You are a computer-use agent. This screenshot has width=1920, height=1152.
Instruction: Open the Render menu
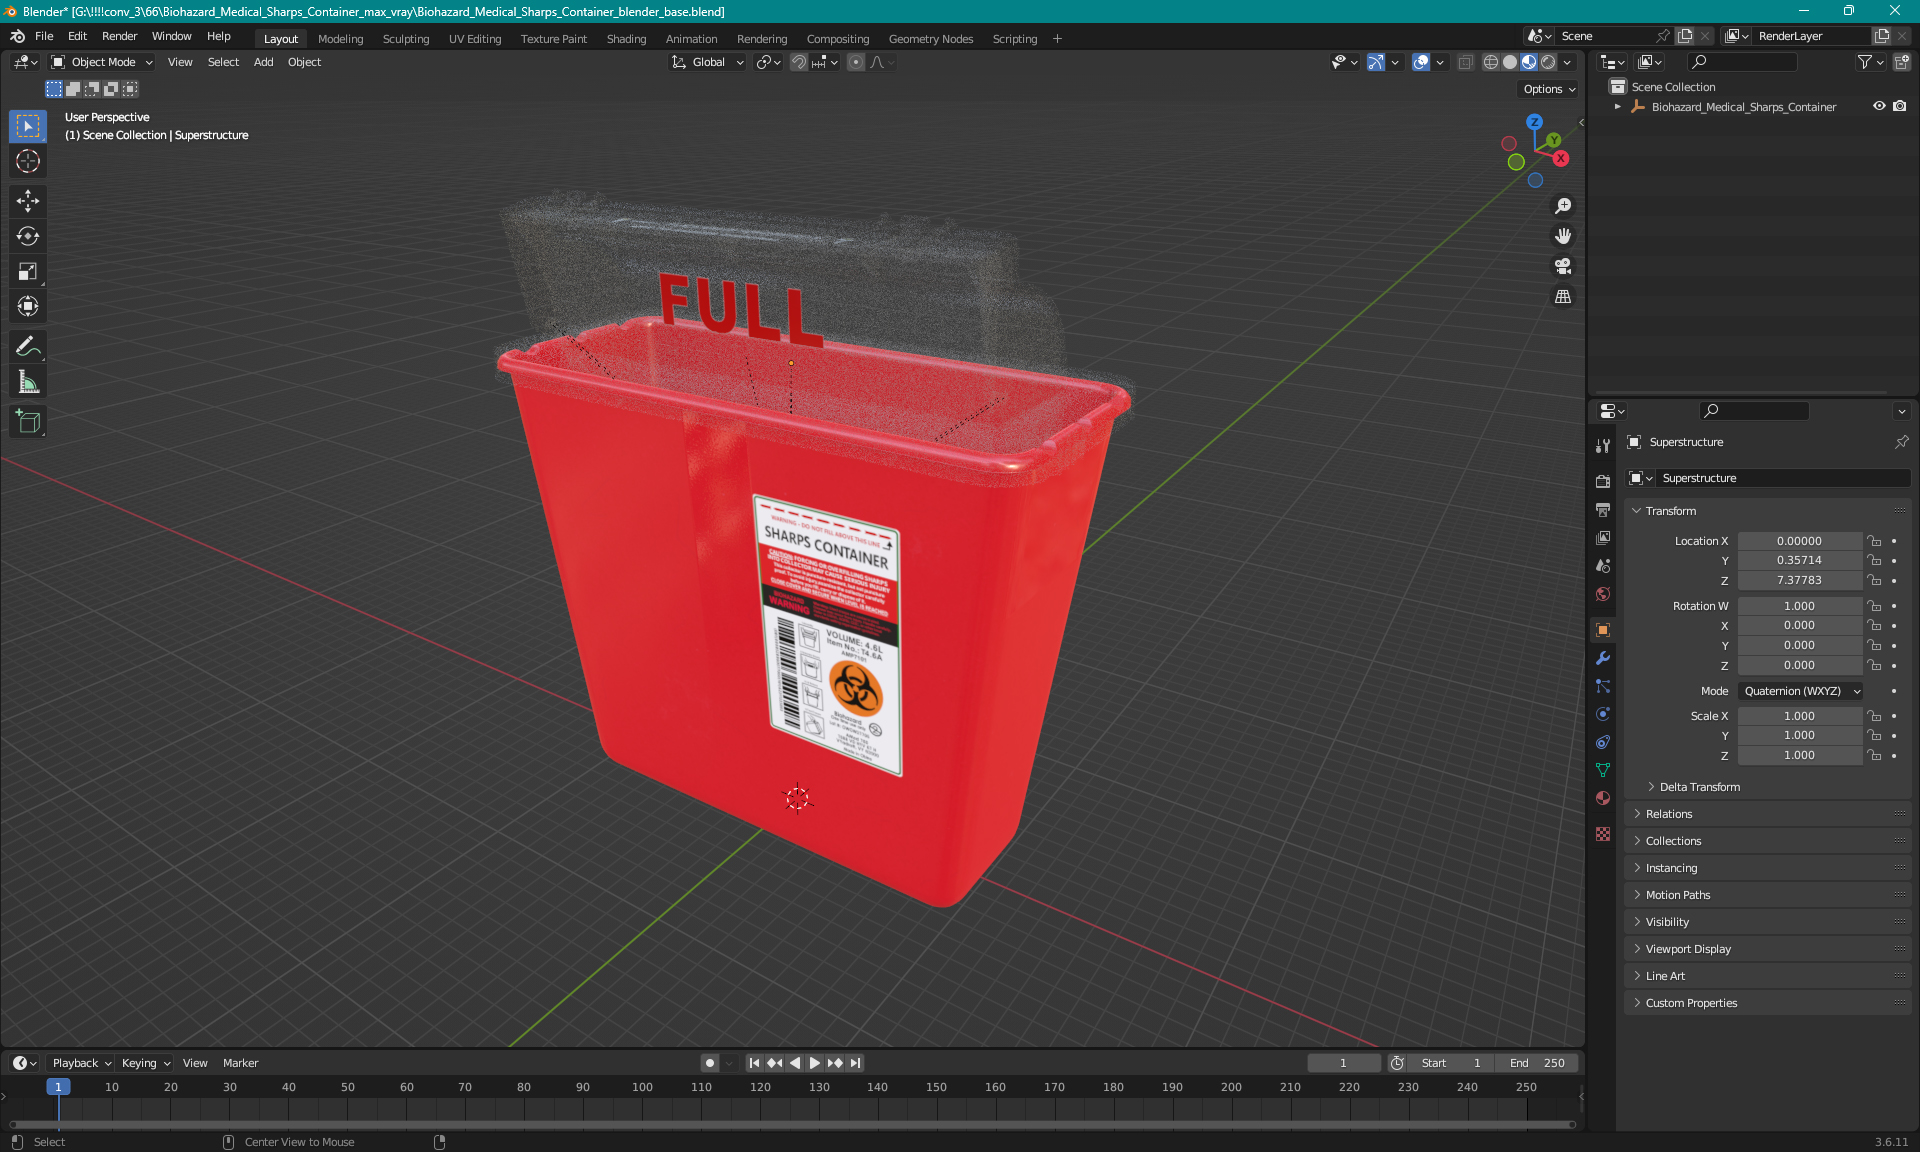coord(119,36)
